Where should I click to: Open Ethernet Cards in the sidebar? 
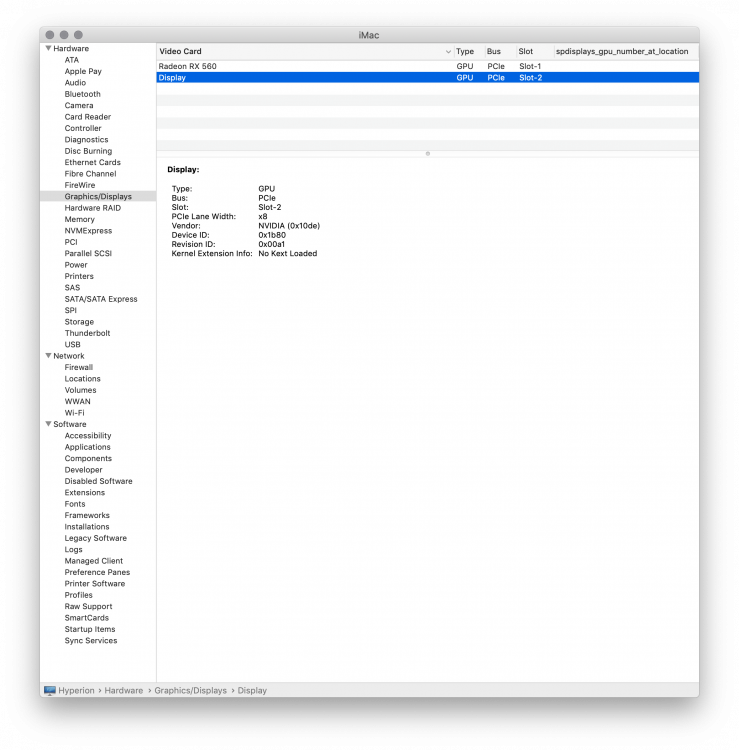(92, 162)
